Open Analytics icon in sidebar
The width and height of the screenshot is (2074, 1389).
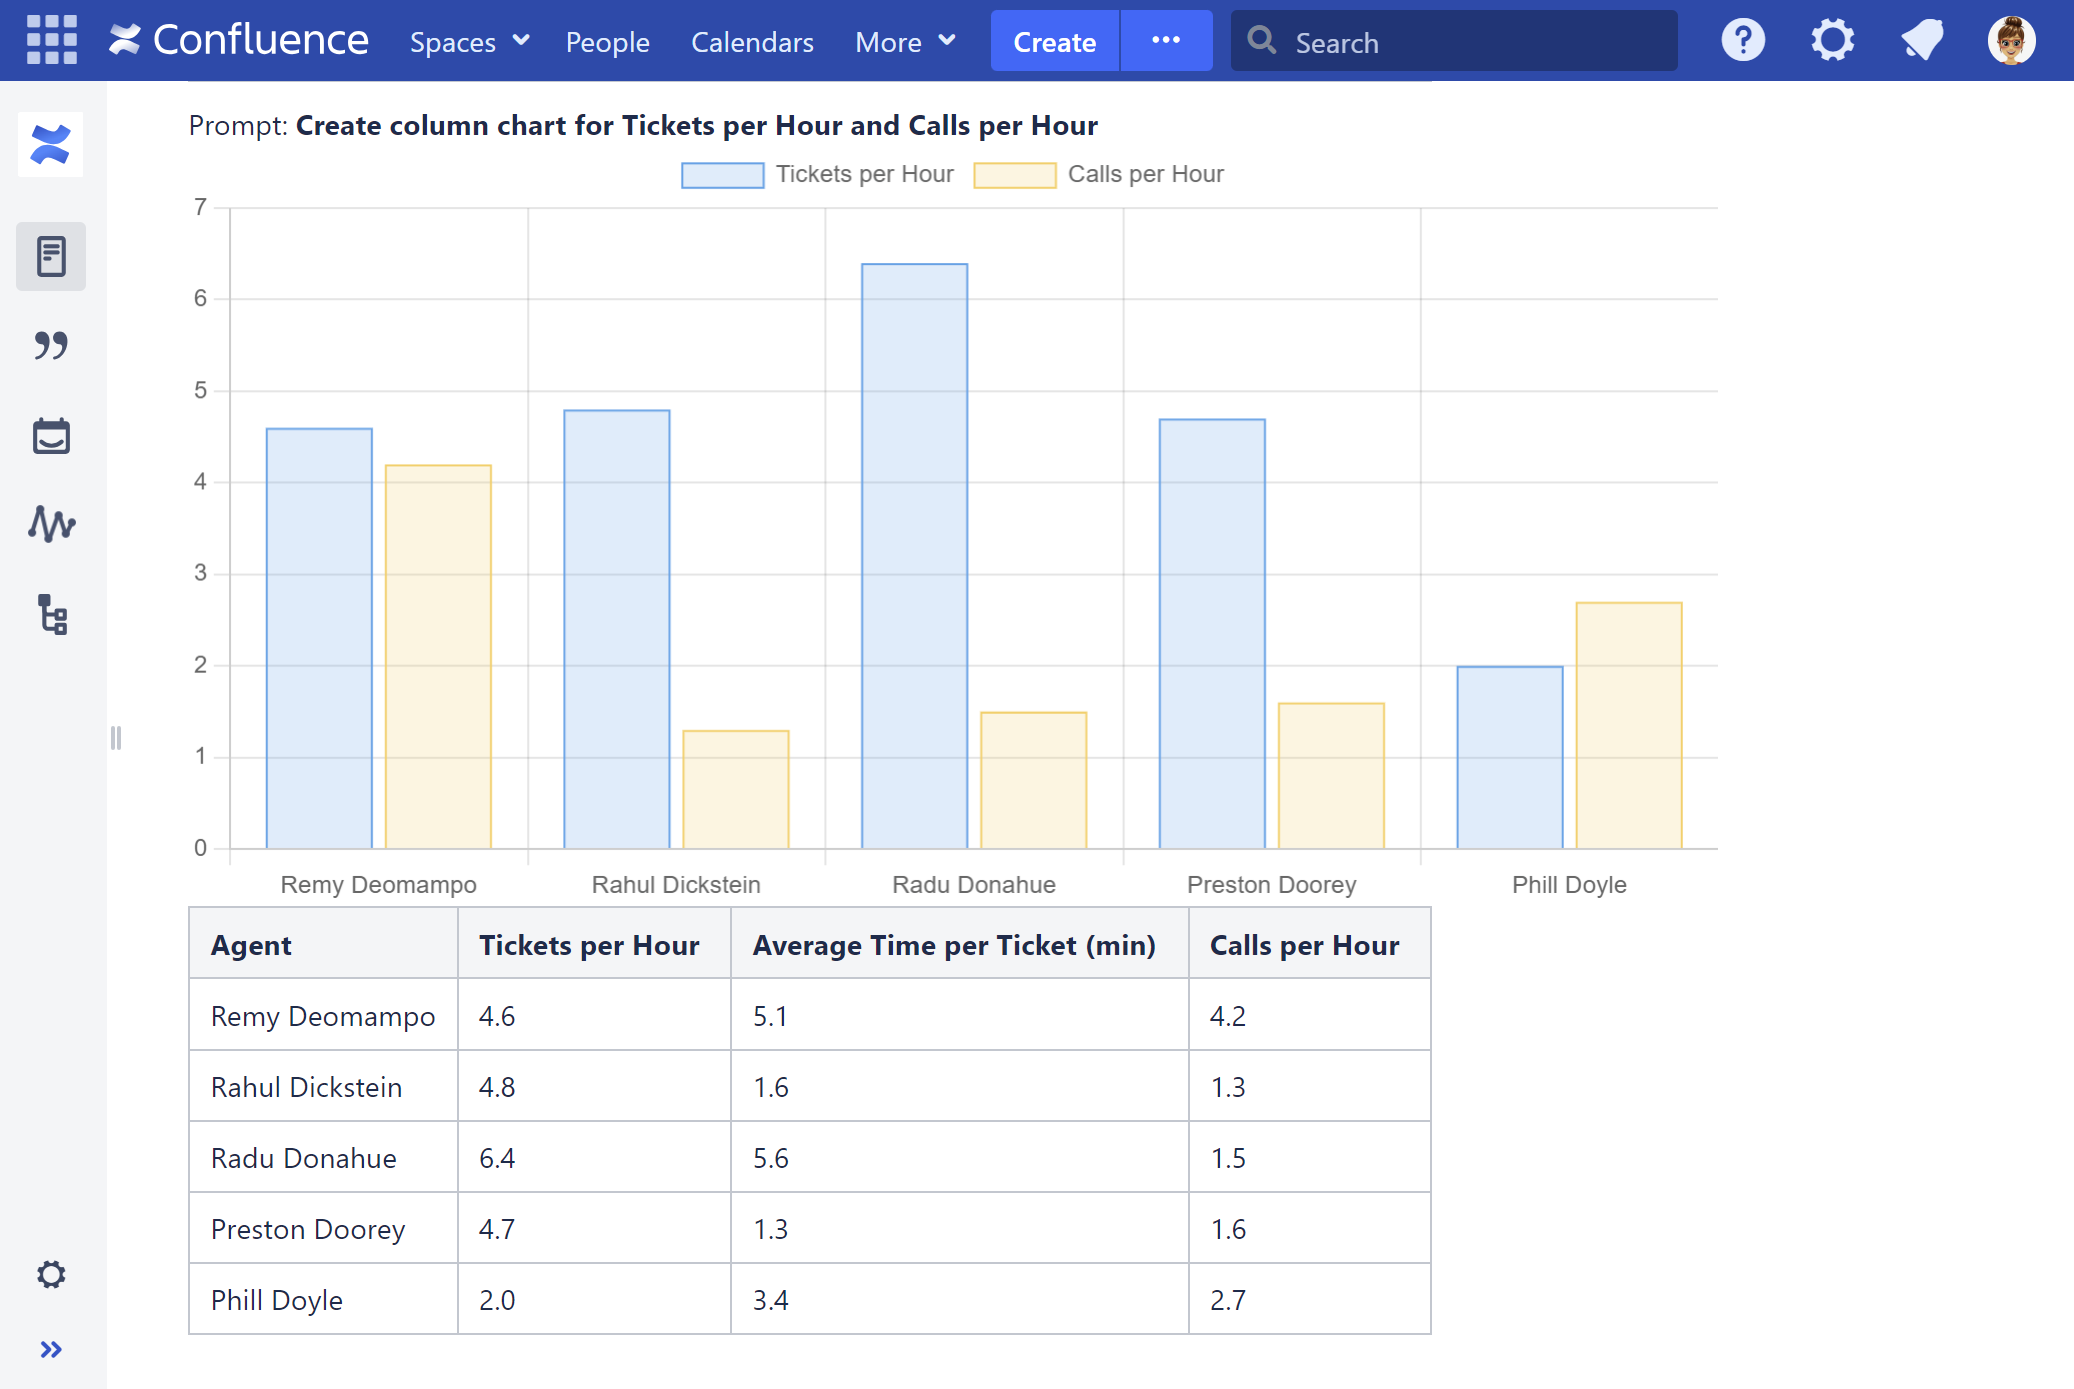tap(51, 524)
